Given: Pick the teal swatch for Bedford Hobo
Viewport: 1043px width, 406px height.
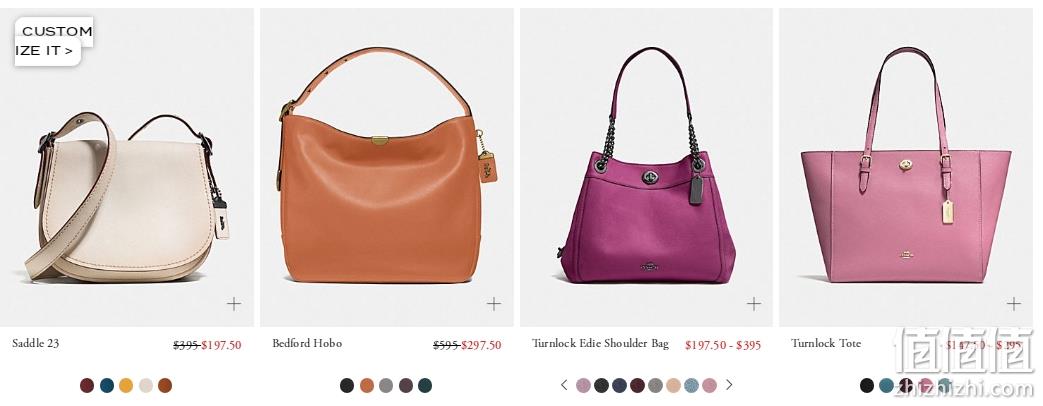Looking at the screenshot, I should point(424,385).
